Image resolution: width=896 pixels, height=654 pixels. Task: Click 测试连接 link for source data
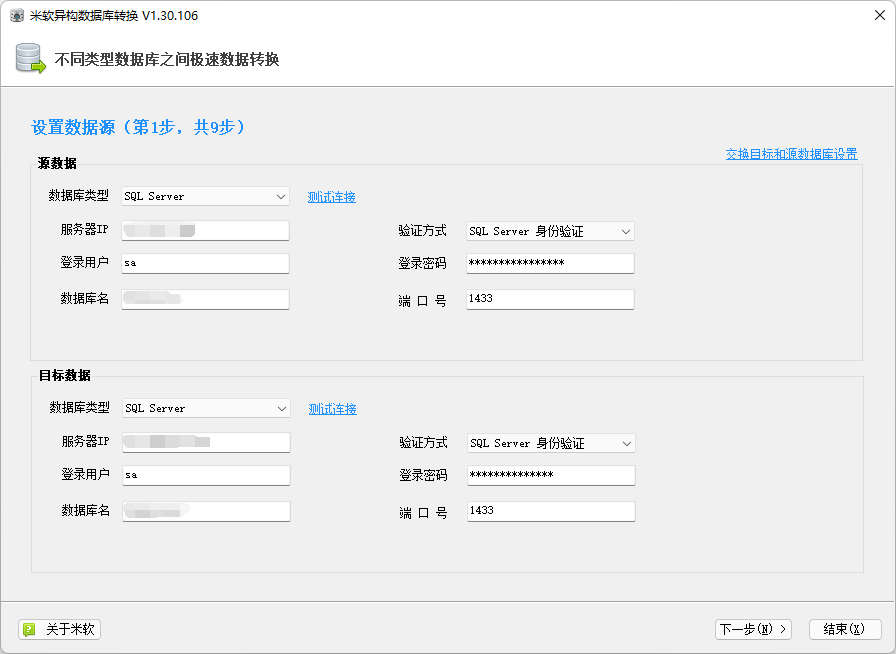pyautogui.click(x=332, y=197)
